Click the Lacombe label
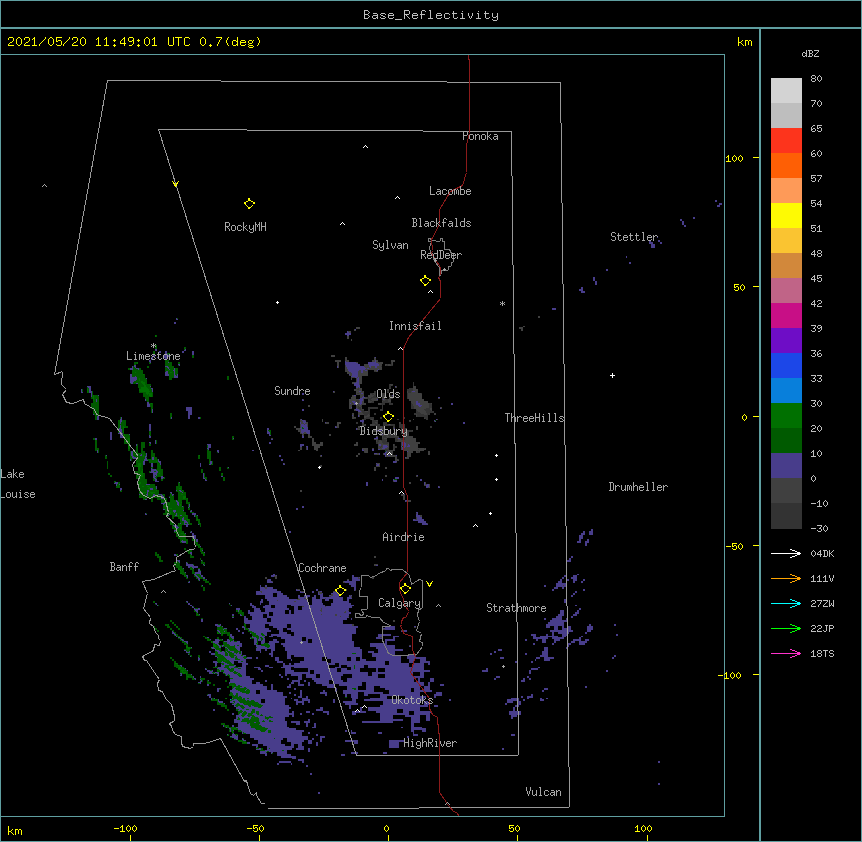Viewport: 862px width, 842px height. [x=450, y=191]
